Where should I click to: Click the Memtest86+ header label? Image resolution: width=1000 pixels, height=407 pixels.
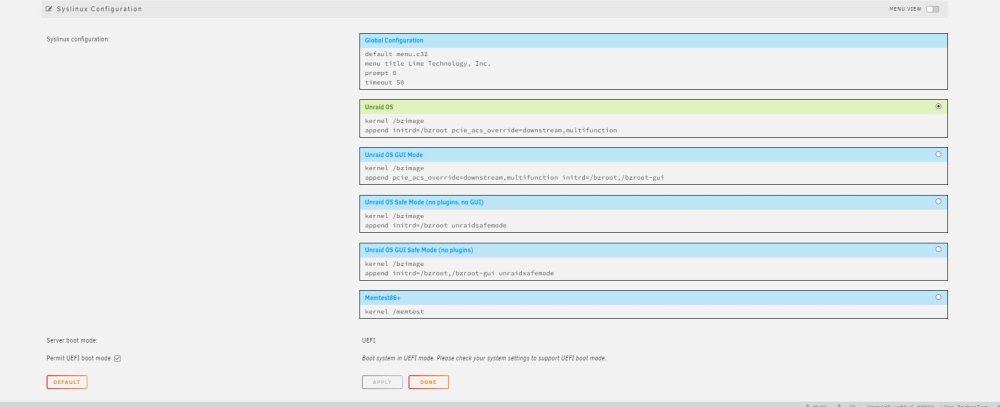(383, 297)
